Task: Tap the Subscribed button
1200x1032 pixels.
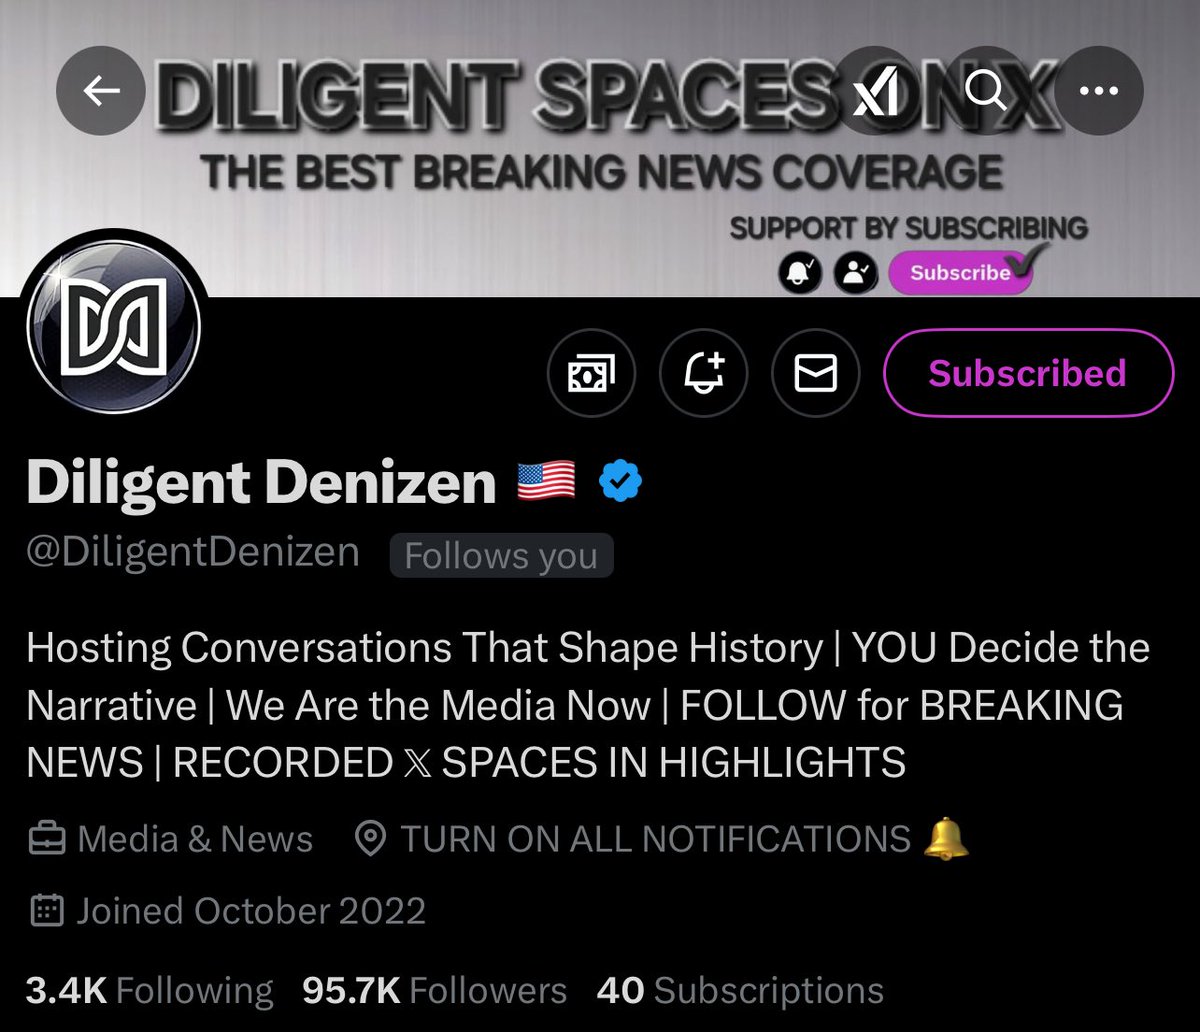Action: tap(1028, 373)
